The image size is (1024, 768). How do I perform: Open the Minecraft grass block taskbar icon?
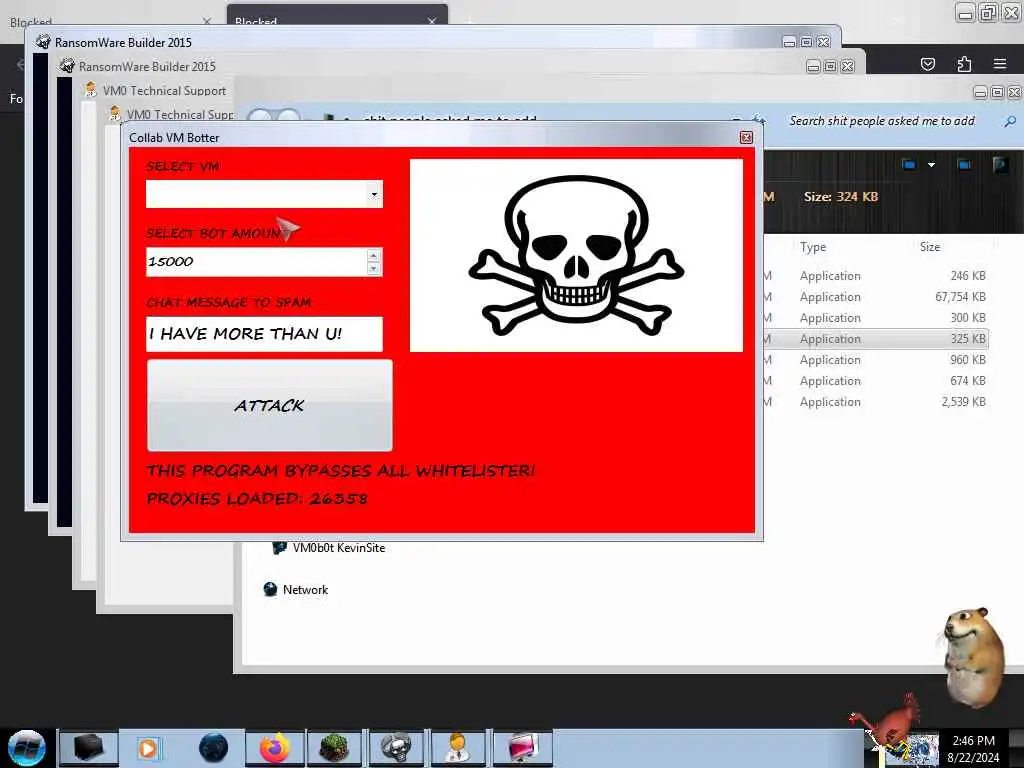(x=334, y=748)
